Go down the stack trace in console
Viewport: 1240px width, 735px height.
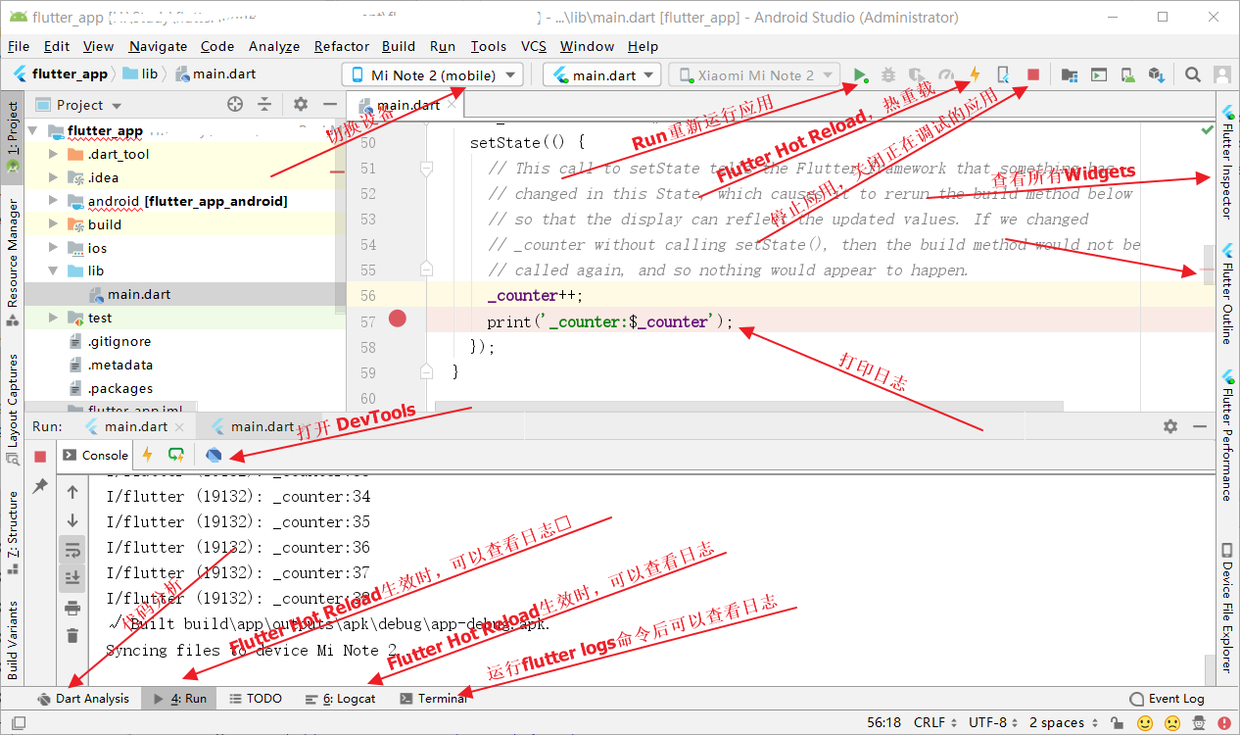tap(73, 521)
